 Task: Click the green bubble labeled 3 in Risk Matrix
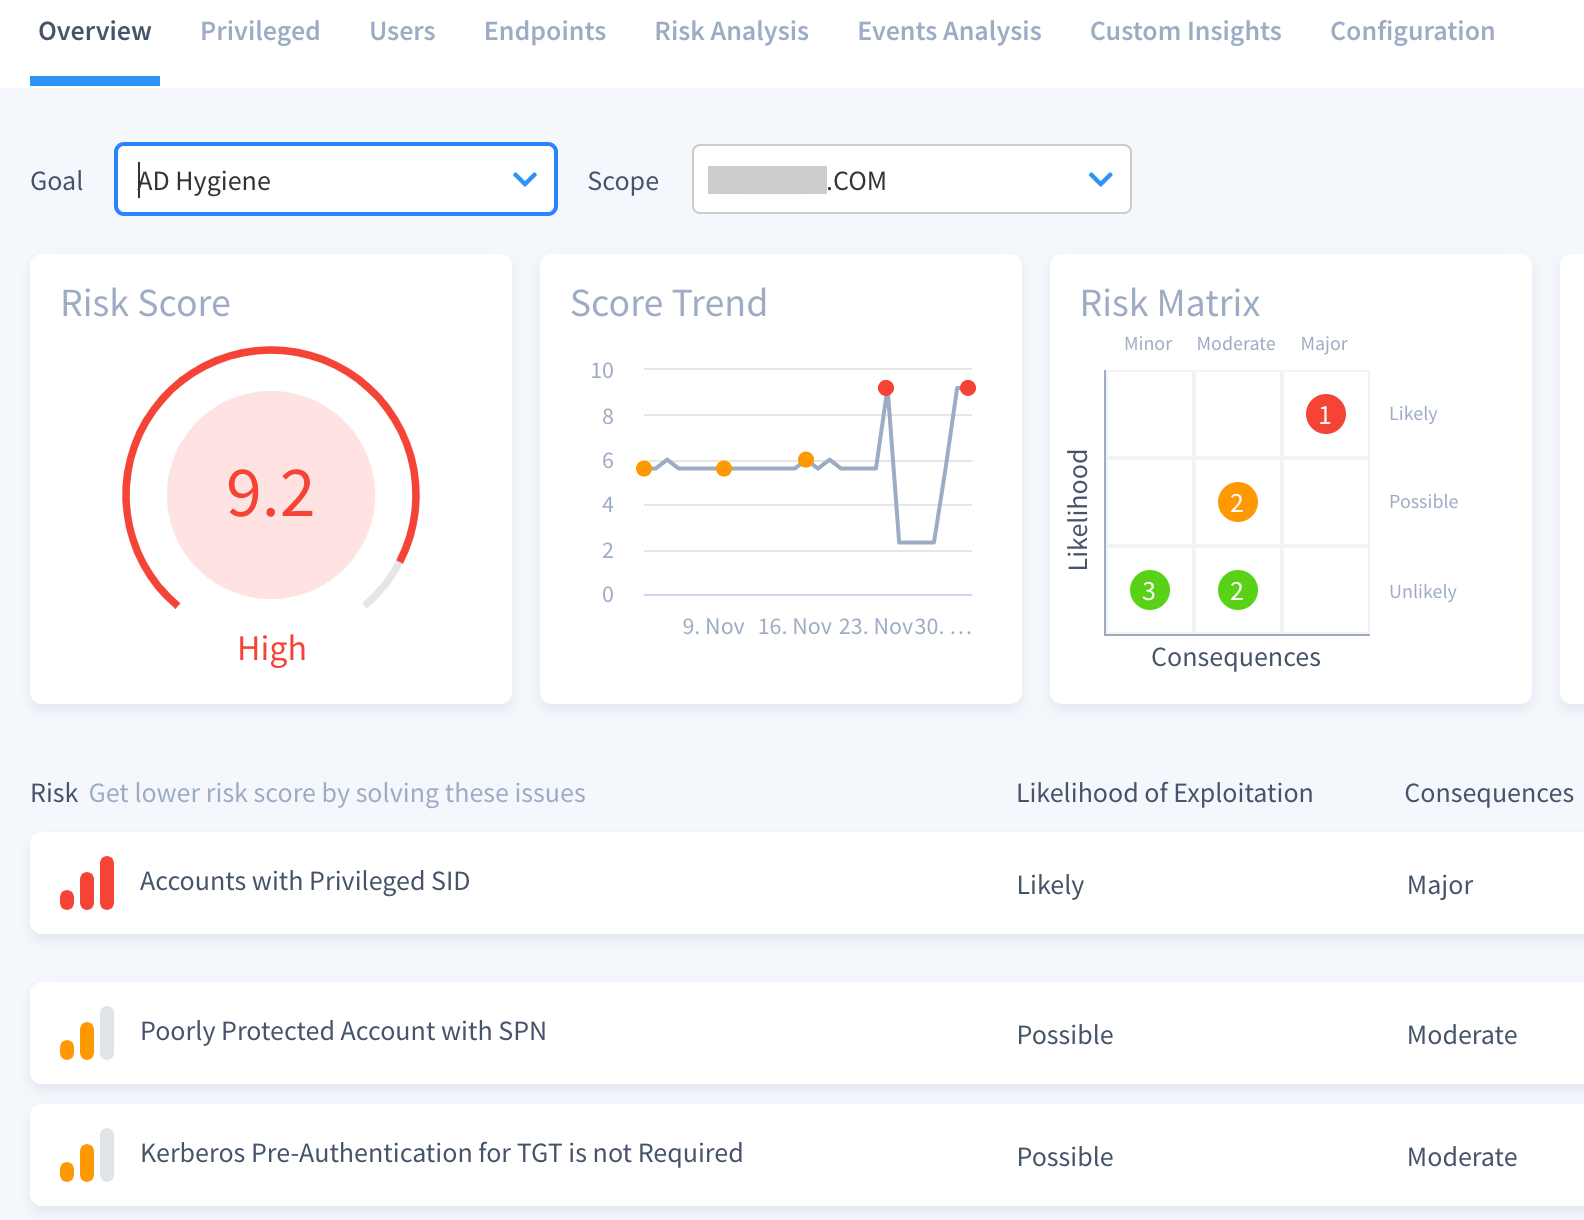[x=1149, y=591]
